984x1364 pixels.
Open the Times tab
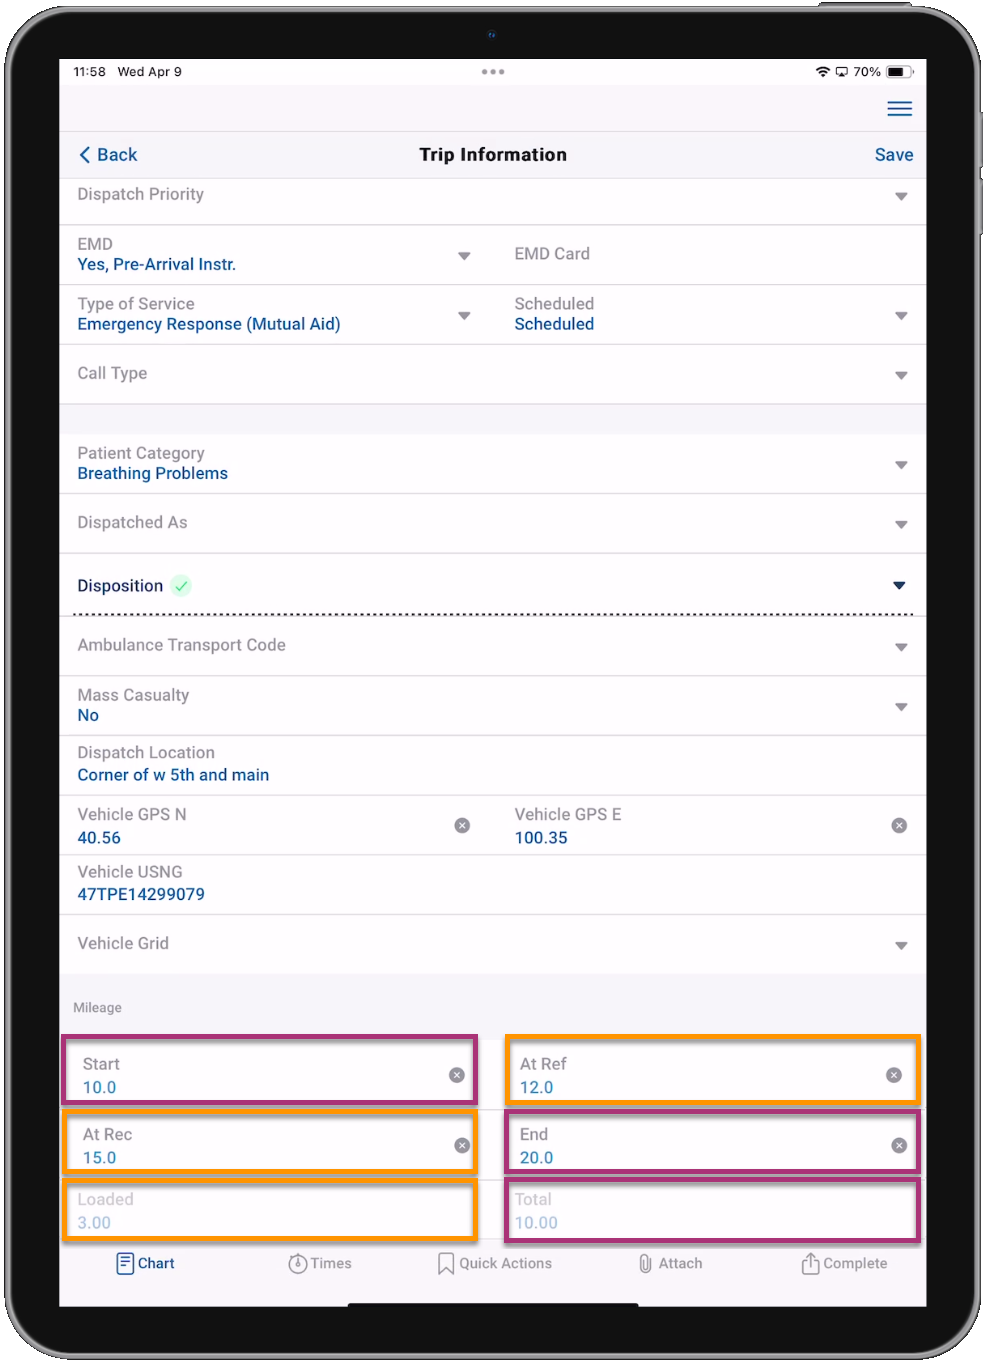point(320,1264)
